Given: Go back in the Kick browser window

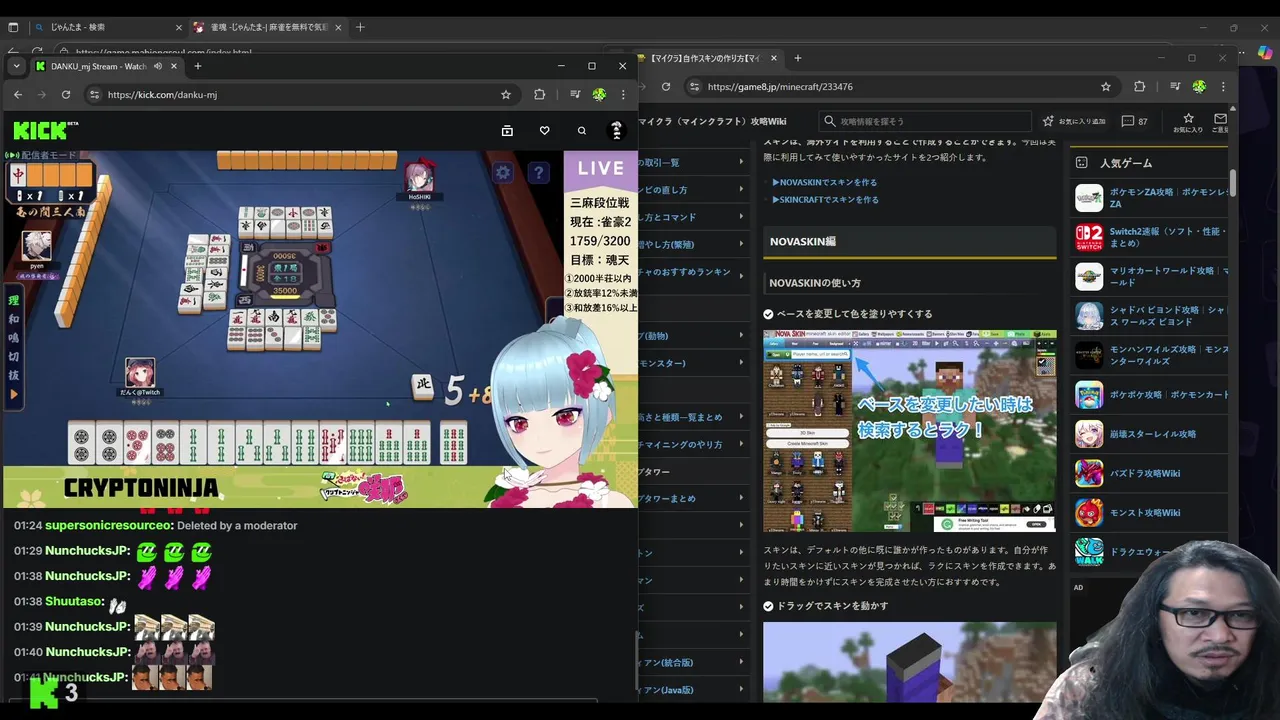Looking at the screenshot, I should (18, 94).
